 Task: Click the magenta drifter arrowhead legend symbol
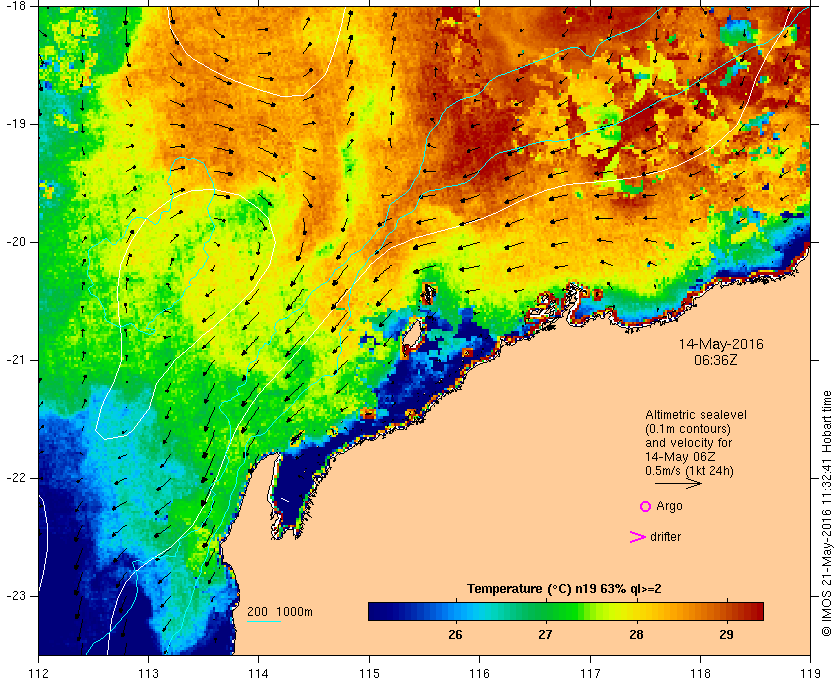point(637,537)
